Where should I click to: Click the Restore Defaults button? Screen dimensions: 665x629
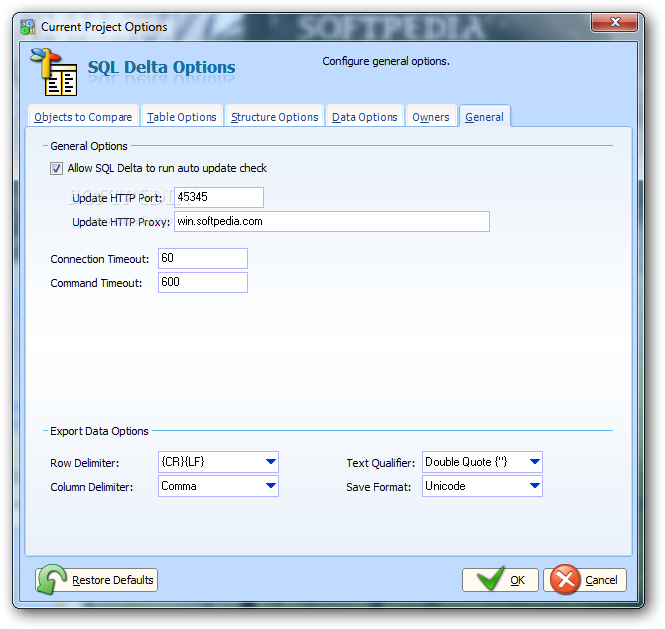[97, 580]
